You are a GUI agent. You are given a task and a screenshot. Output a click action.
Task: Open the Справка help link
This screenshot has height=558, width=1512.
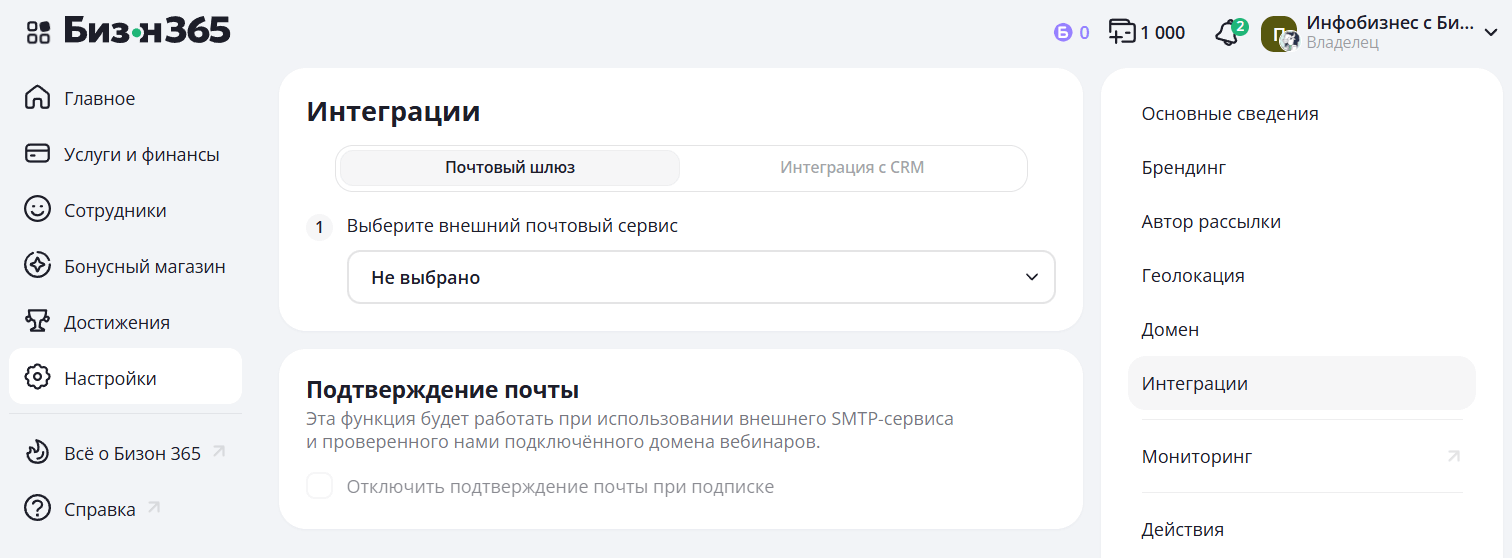point(100,509)
